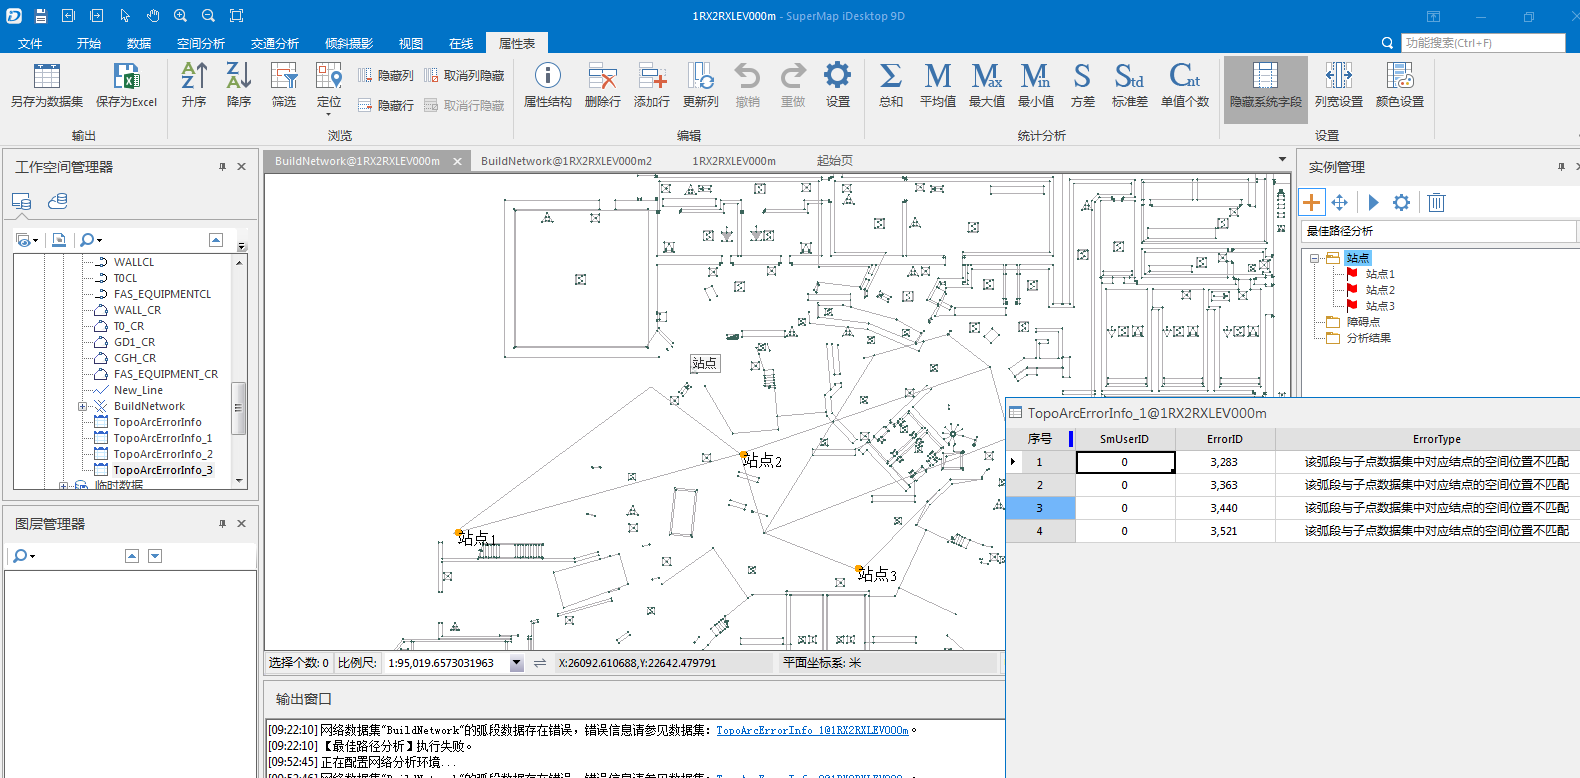Calculate the 方差 variance
This screenshot has height=778, width=1580.
1082,85
